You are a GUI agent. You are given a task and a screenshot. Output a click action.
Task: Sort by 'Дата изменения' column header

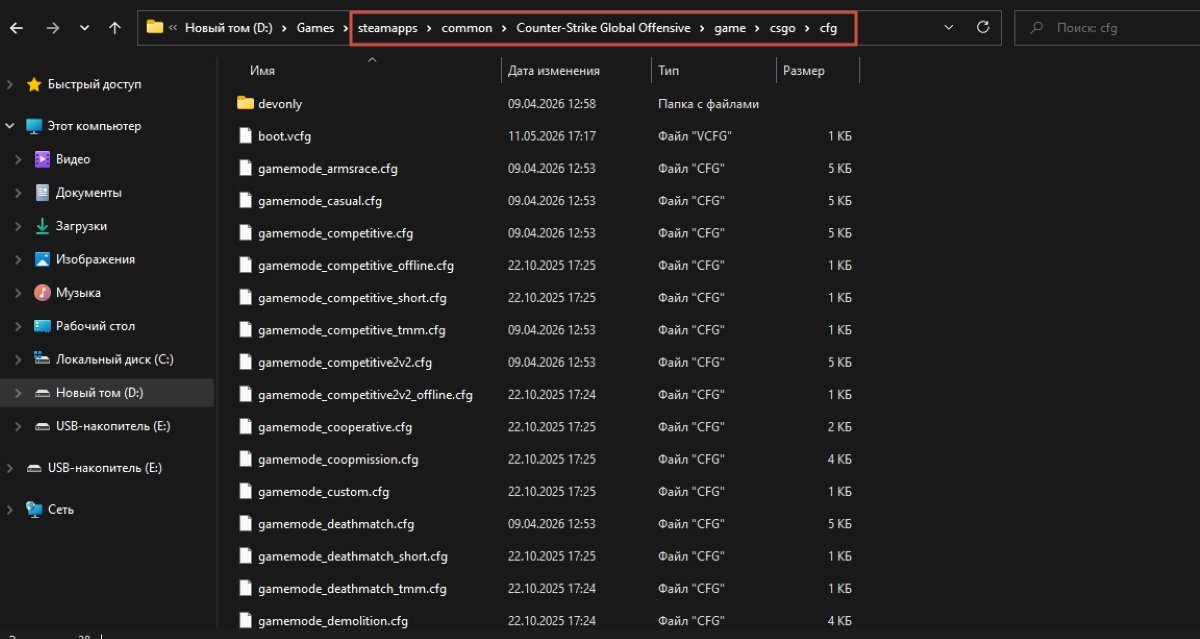click(x=554, y=71)
